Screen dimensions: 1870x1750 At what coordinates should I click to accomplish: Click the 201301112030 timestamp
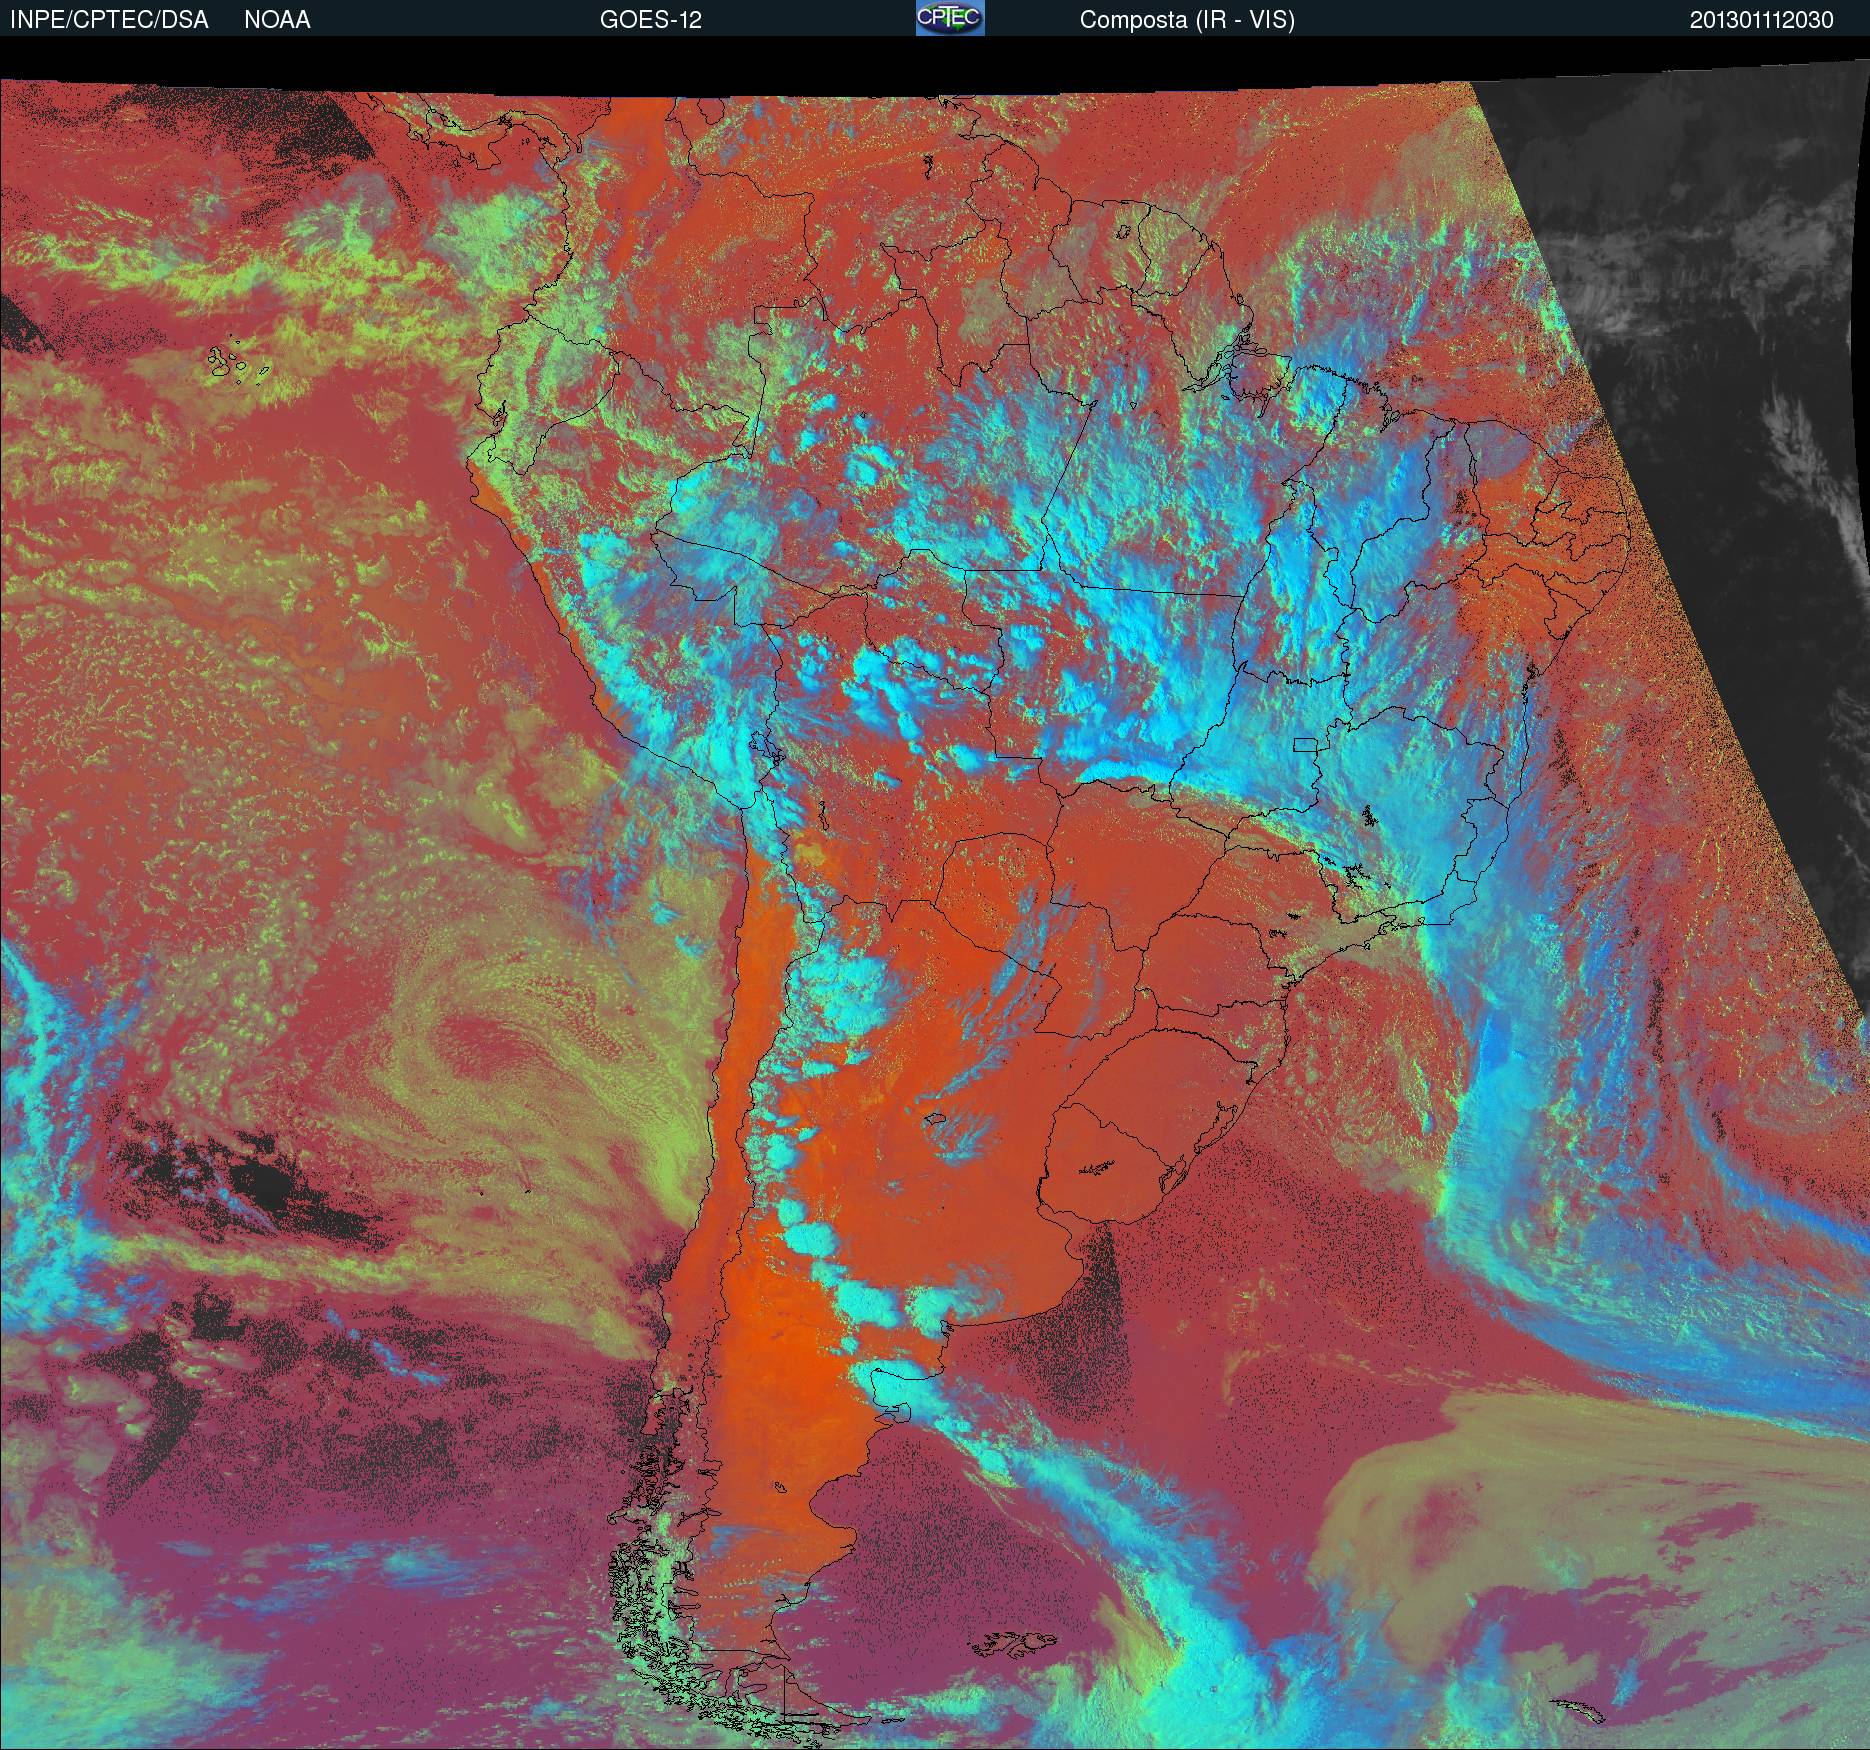click(x=1762, y=20)
